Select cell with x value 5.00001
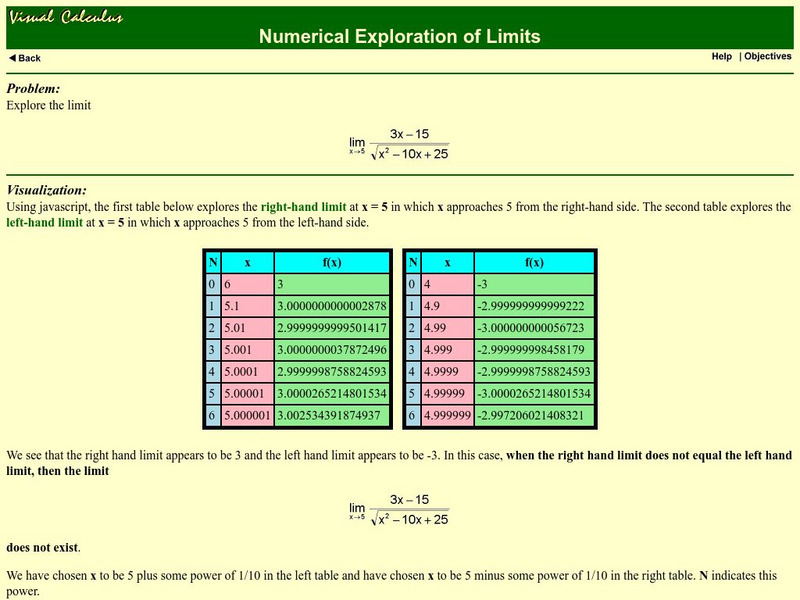Screen dimensions: 800x600 247,394
